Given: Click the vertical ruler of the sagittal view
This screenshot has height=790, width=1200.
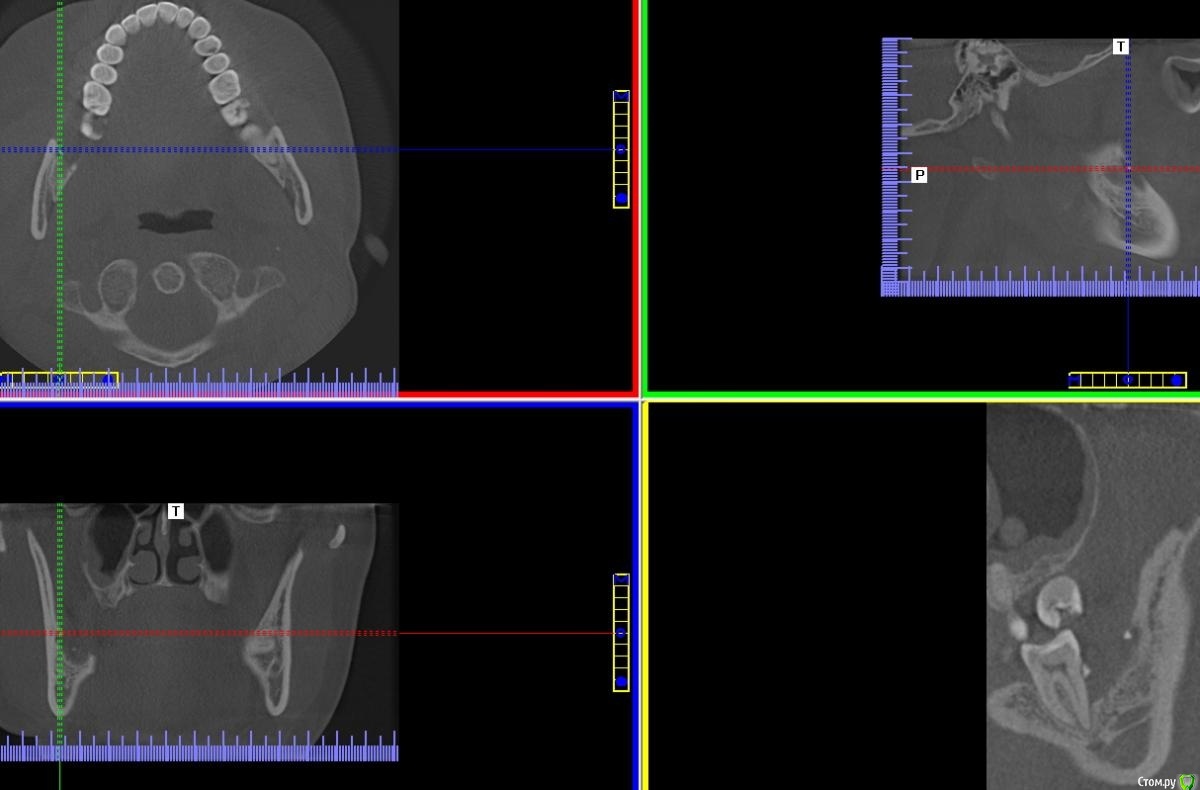Looking at the screenshot, I should pos(895,160).
